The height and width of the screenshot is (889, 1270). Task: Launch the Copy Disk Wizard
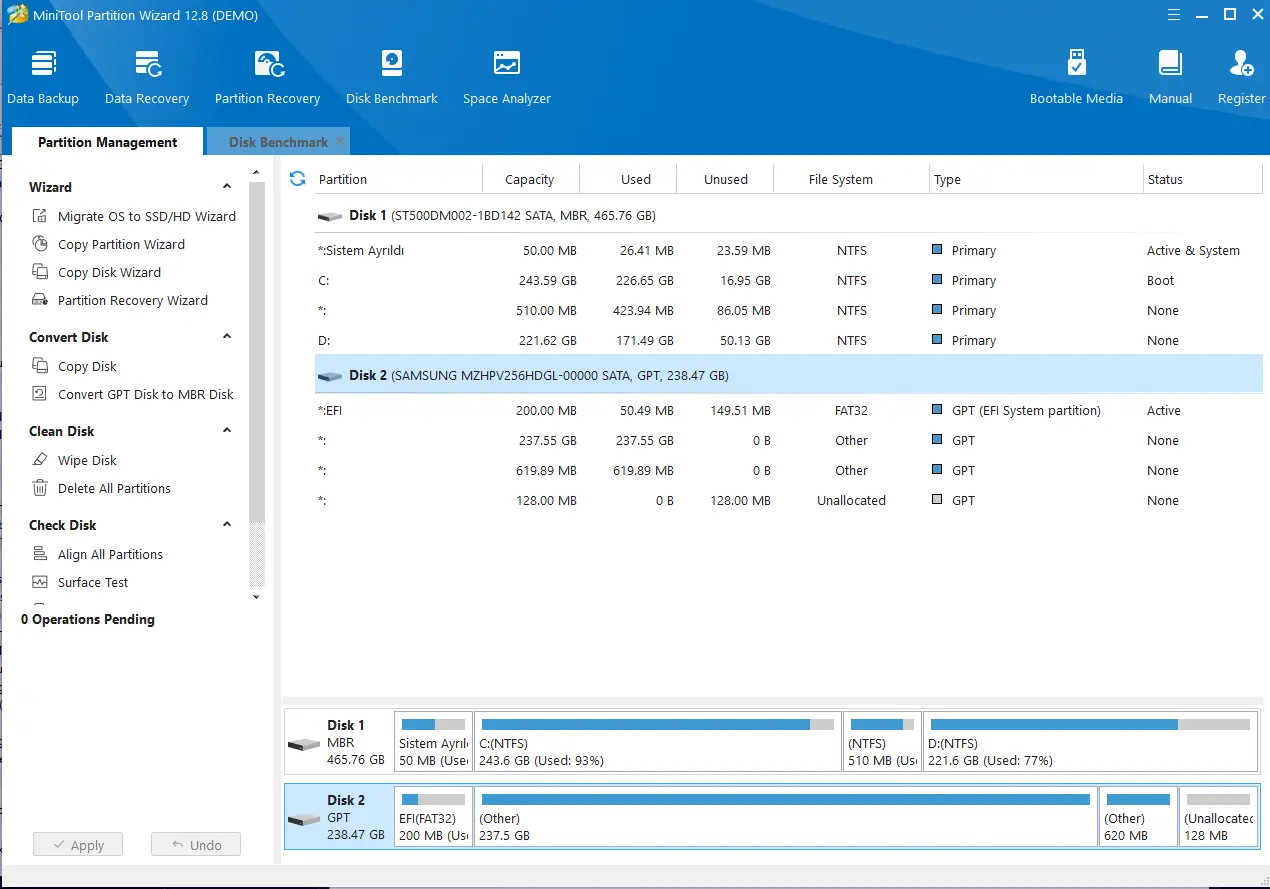(x=97, y=272)
